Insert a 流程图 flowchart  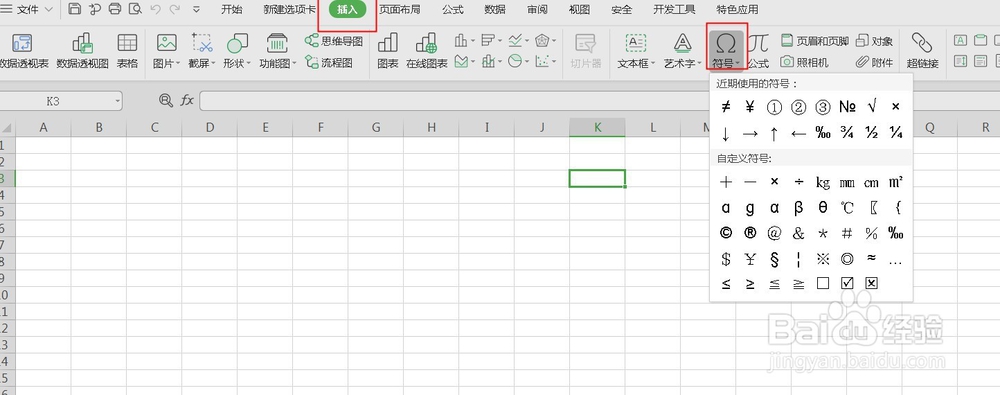pyautogui.click(x=328, y=63)
